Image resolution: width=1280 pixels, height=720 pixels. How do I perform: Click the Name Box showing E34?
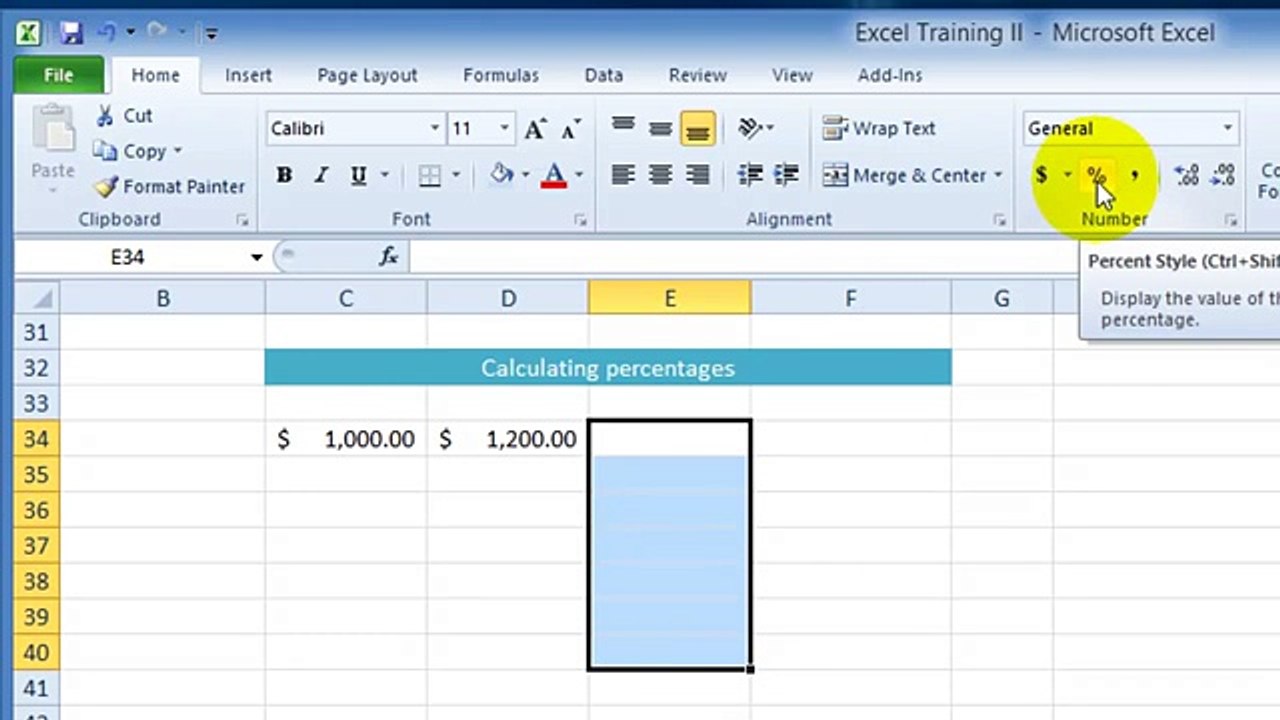coord(128,257)
